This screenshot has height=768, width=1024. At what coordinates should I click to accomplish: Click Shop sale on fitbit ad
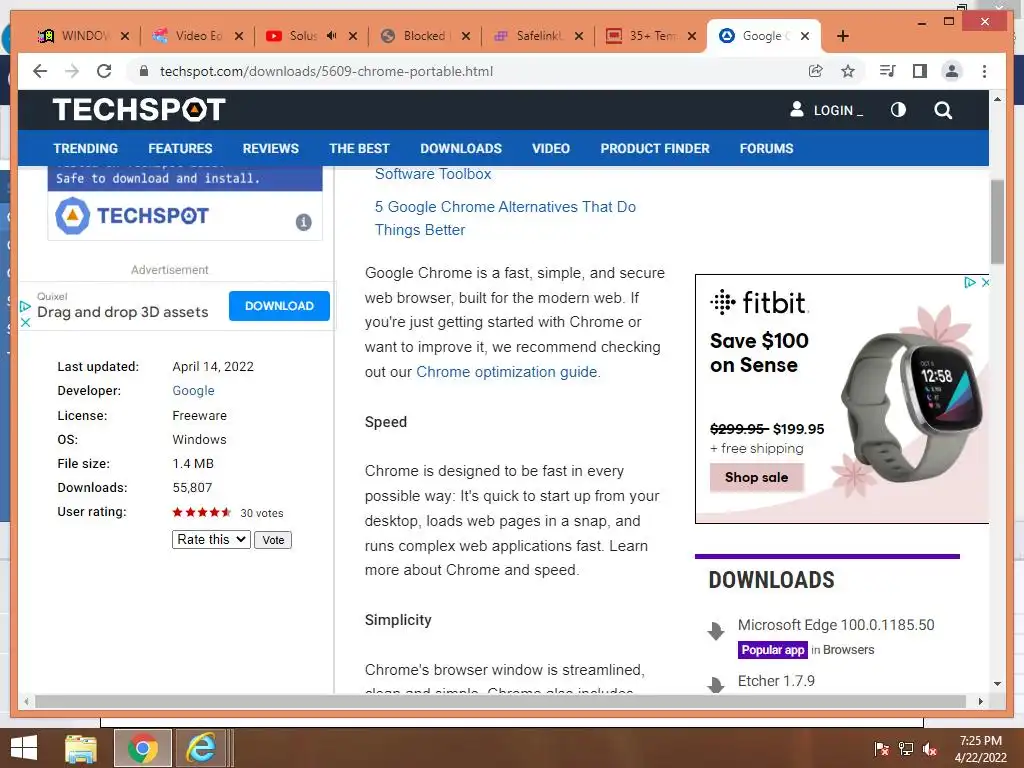(756, 477)
